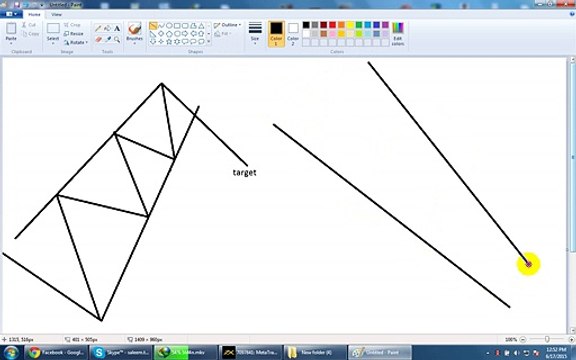Choose the Rounded rectangle shape
The height and width of the screenshot is (360, 576).
[x=185, y=26]
